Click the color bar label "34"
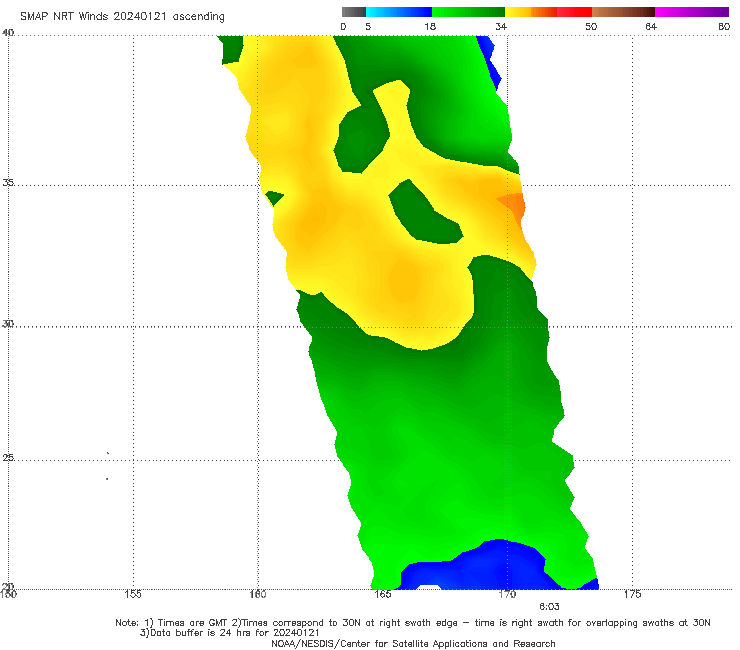 [501, 27]
